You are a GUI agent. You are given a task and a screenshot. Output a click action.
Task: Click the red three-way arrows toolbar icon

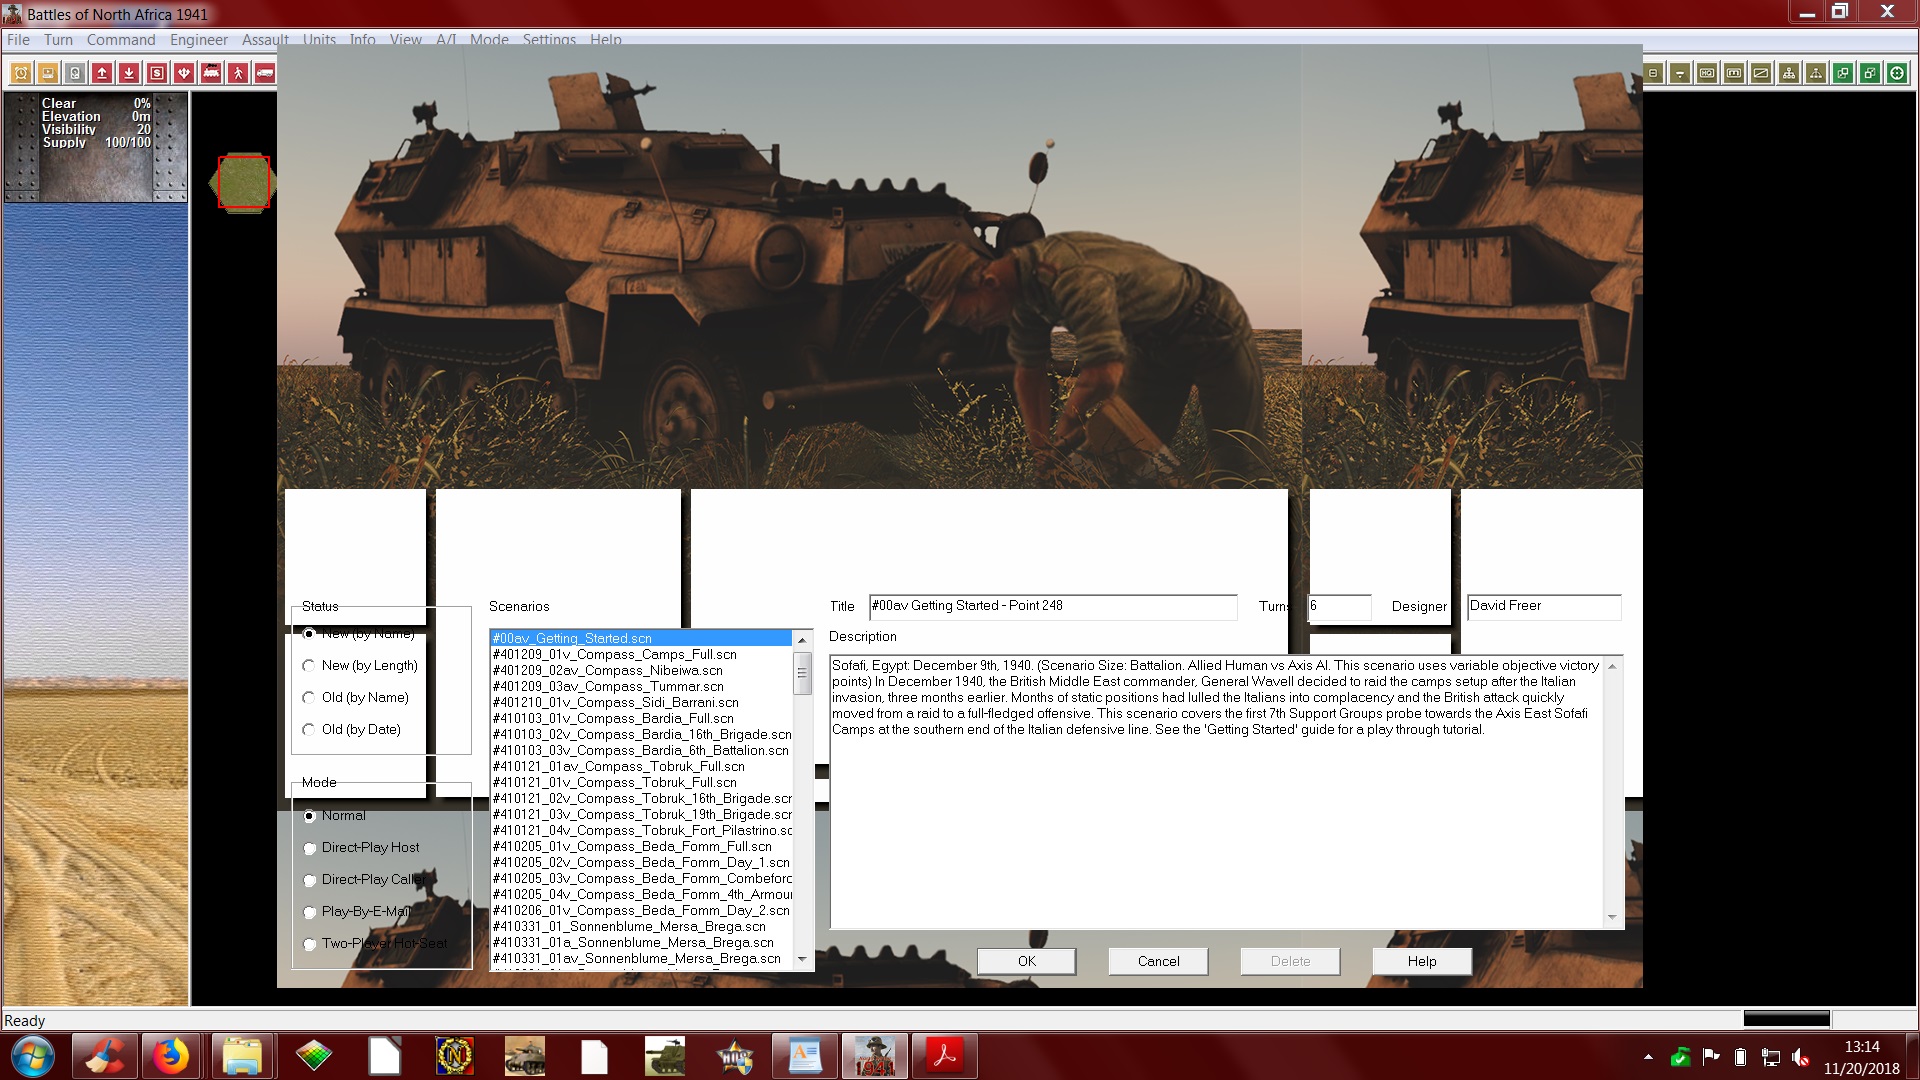(x=184, y=73)
